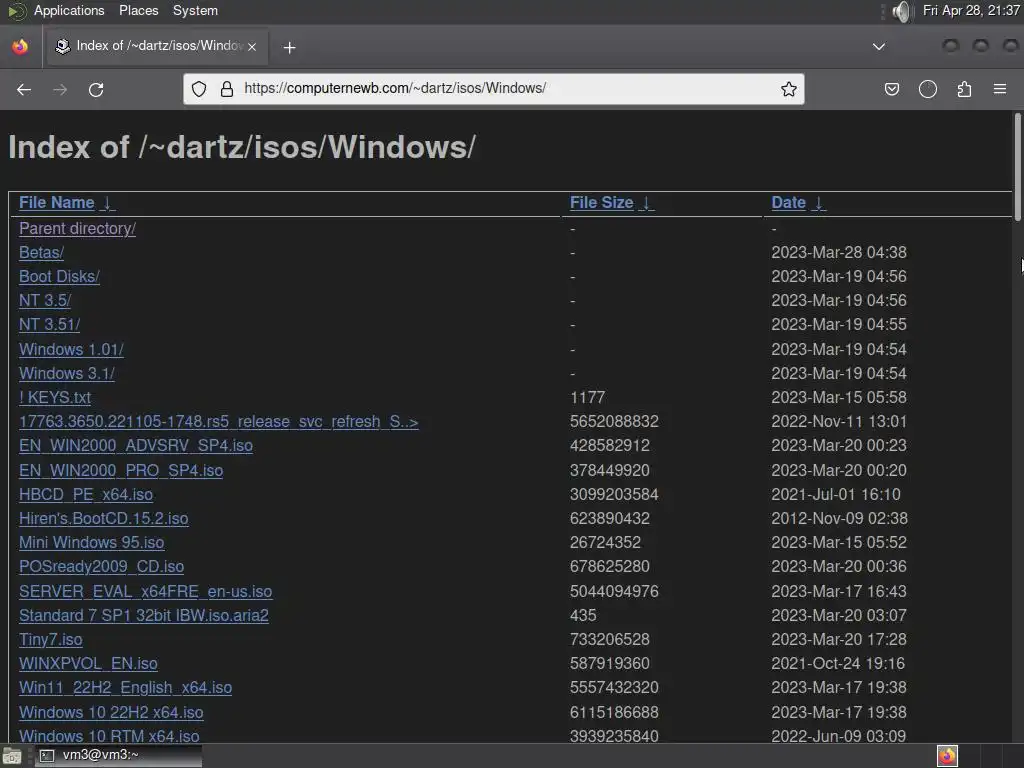
Task: Open the Parent directory/ link
Action: click(77, 229)
